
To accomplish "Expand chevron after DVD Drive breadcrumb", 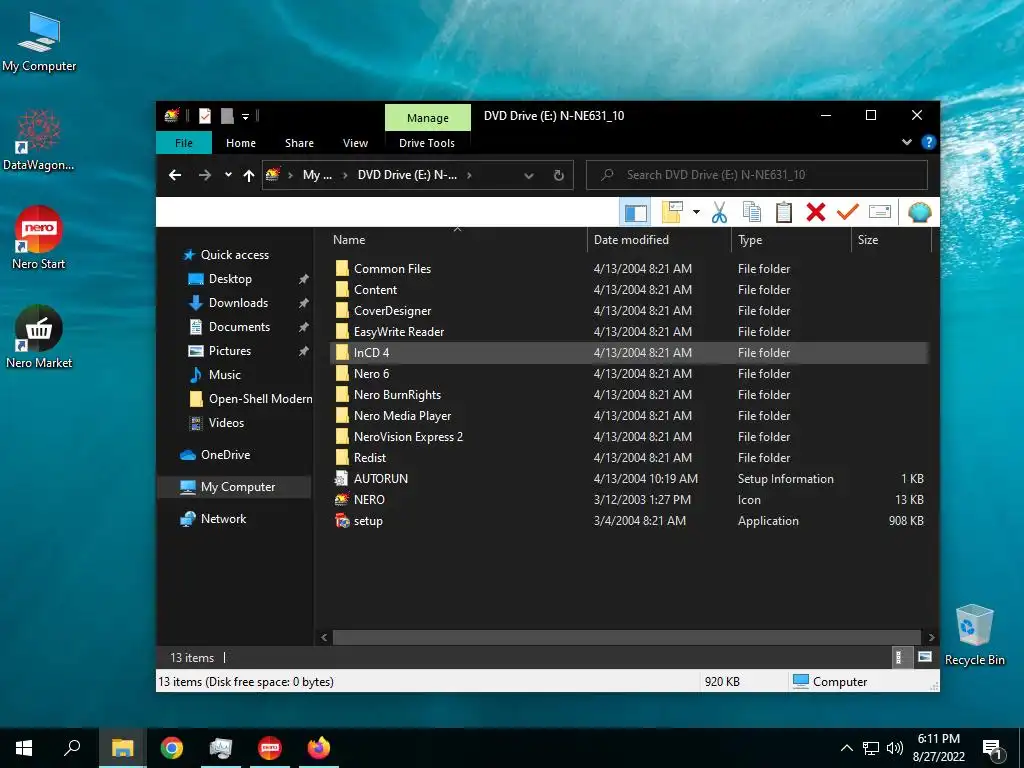I will pos(469,174).
